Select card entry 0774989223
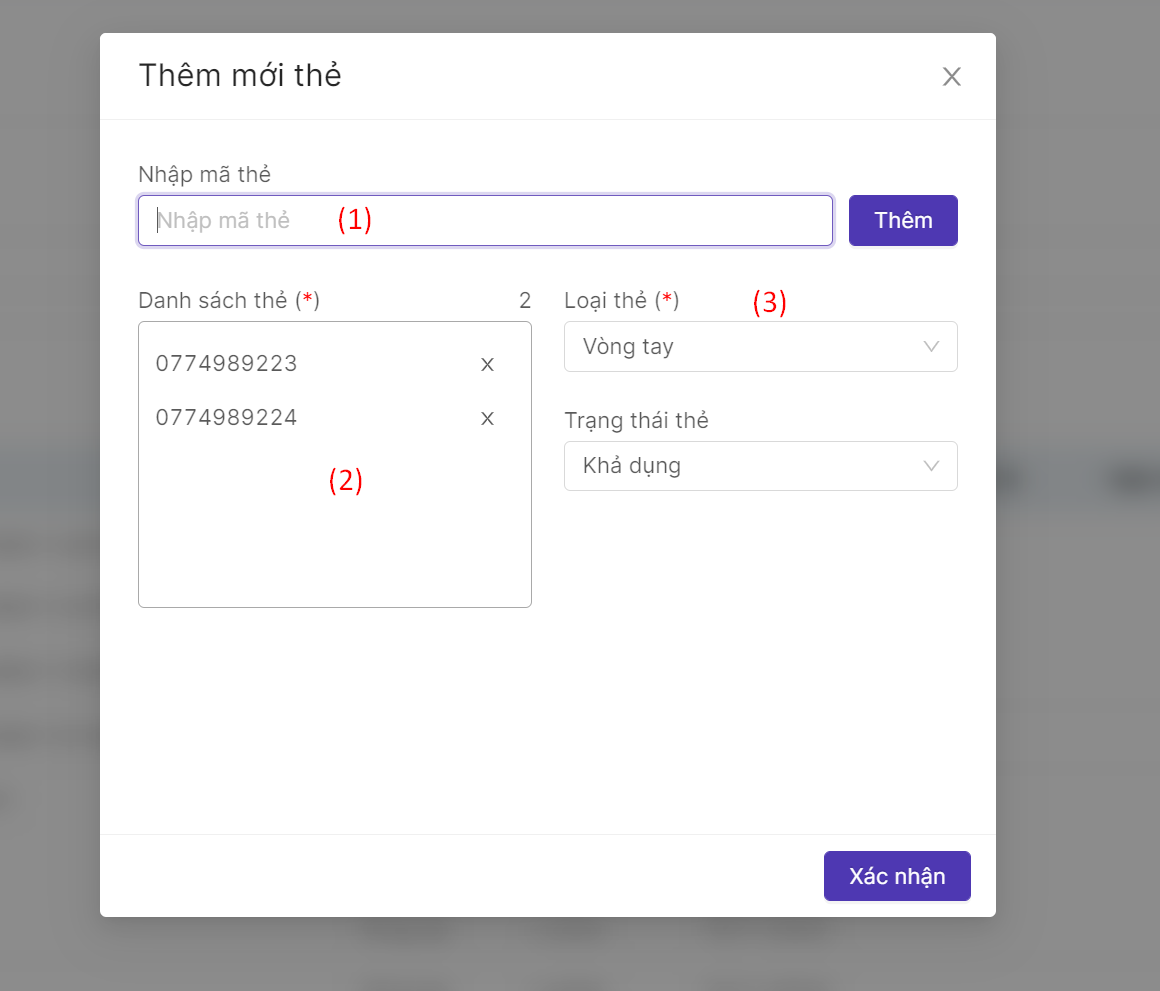 pyautogui.click(x=227, y=364)
